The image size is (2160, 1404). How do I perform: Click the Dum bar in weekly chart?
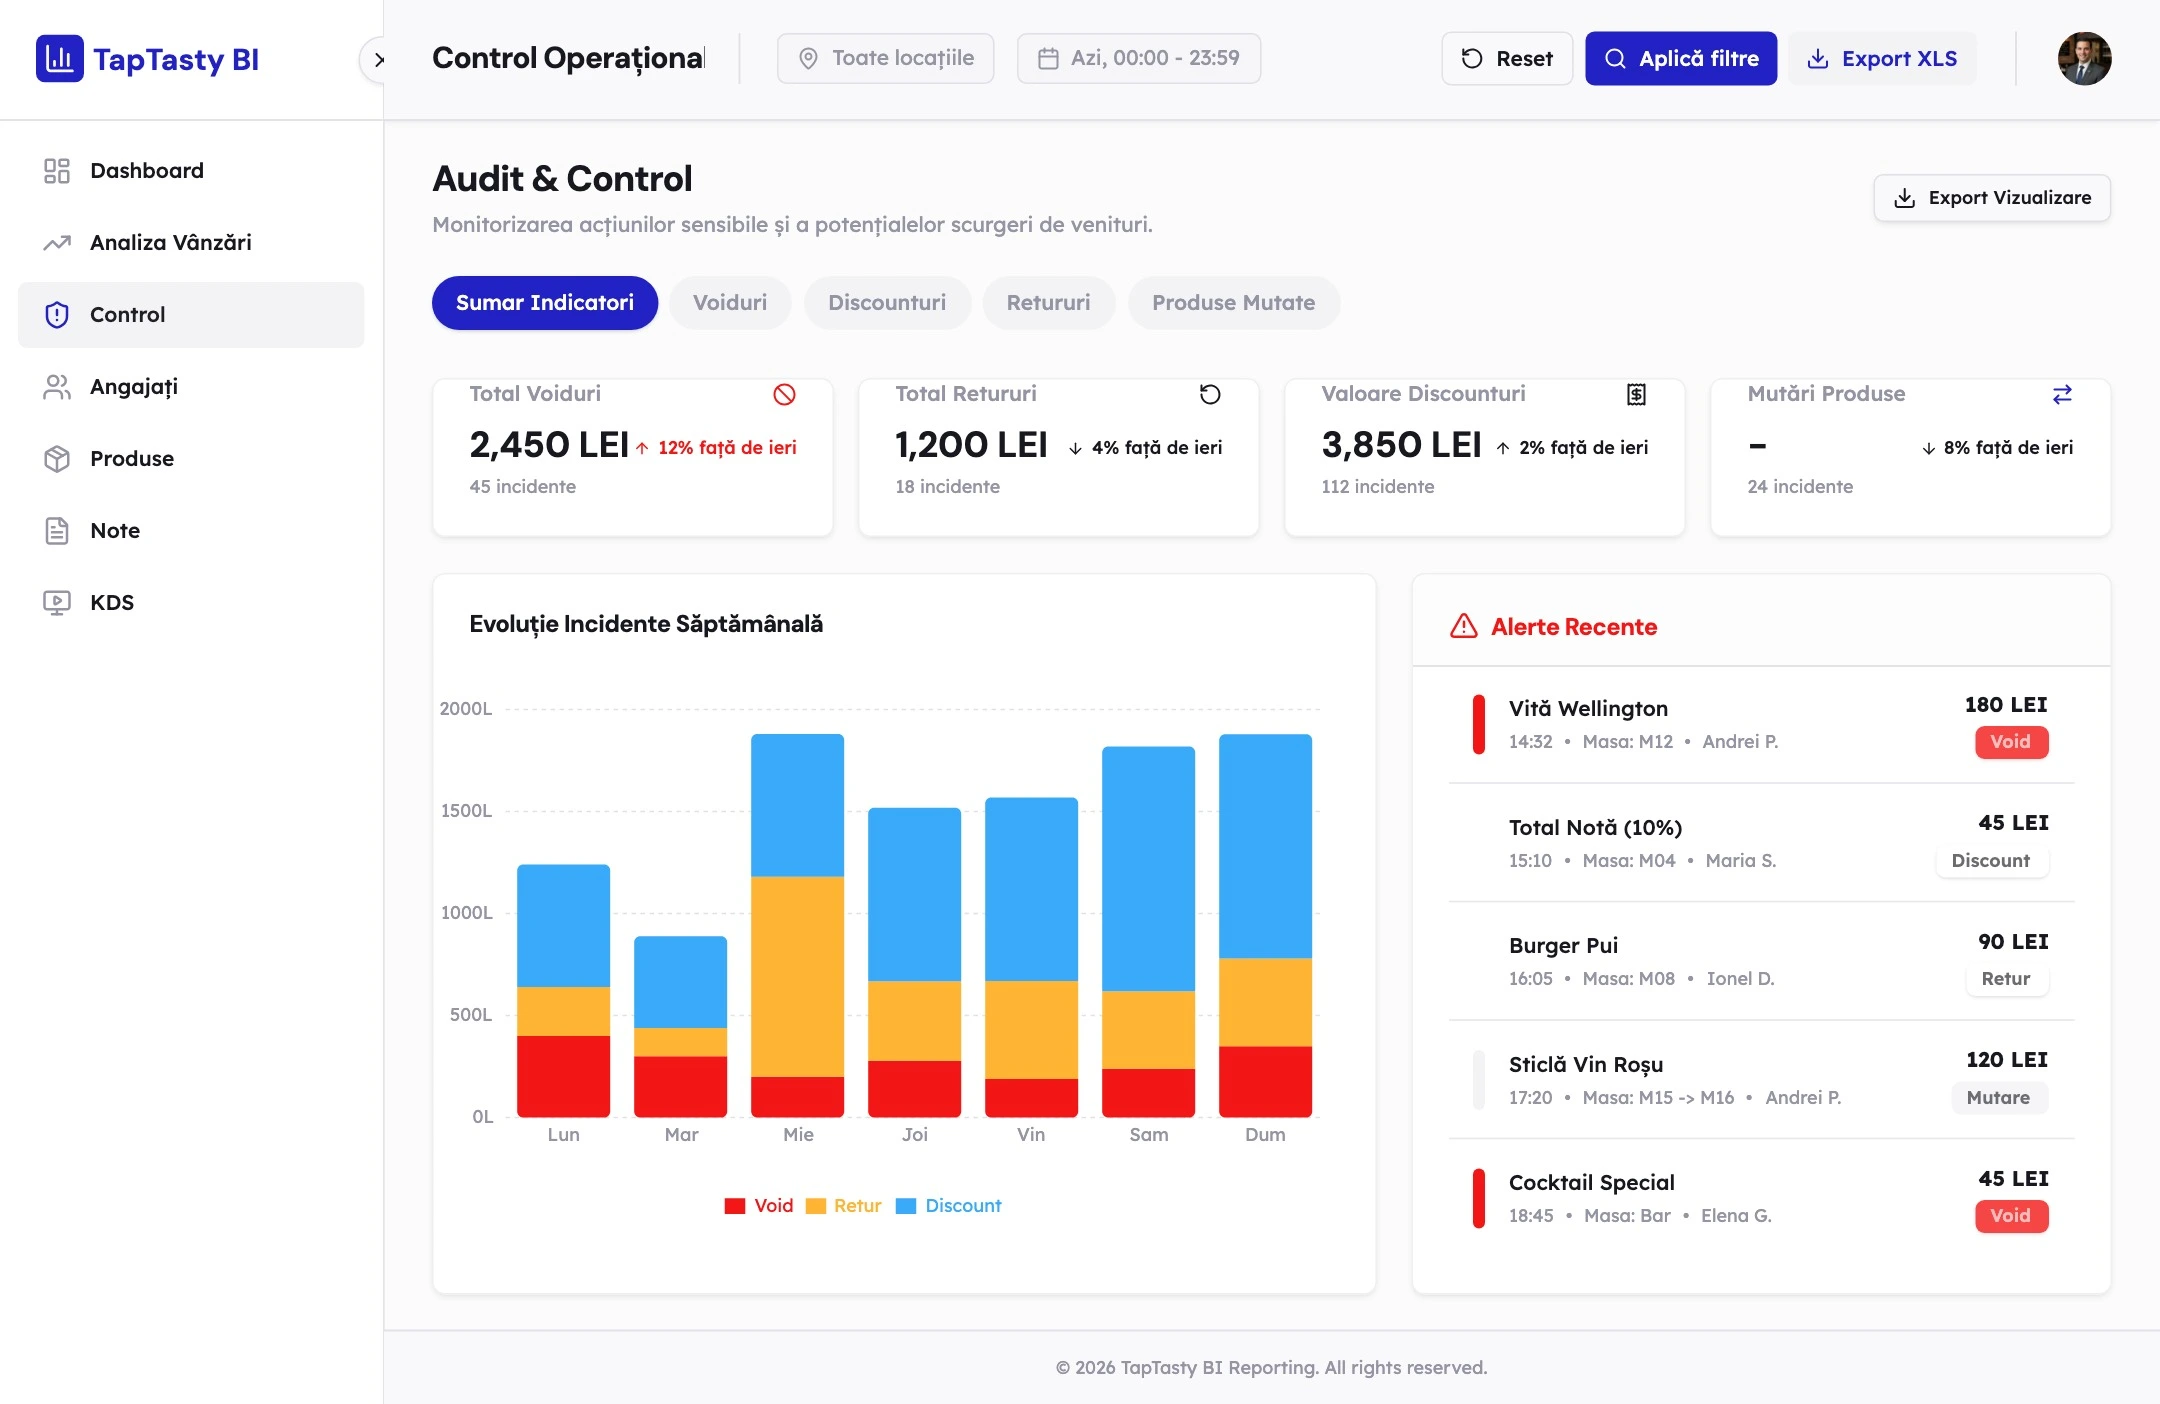pos(1265,925)
